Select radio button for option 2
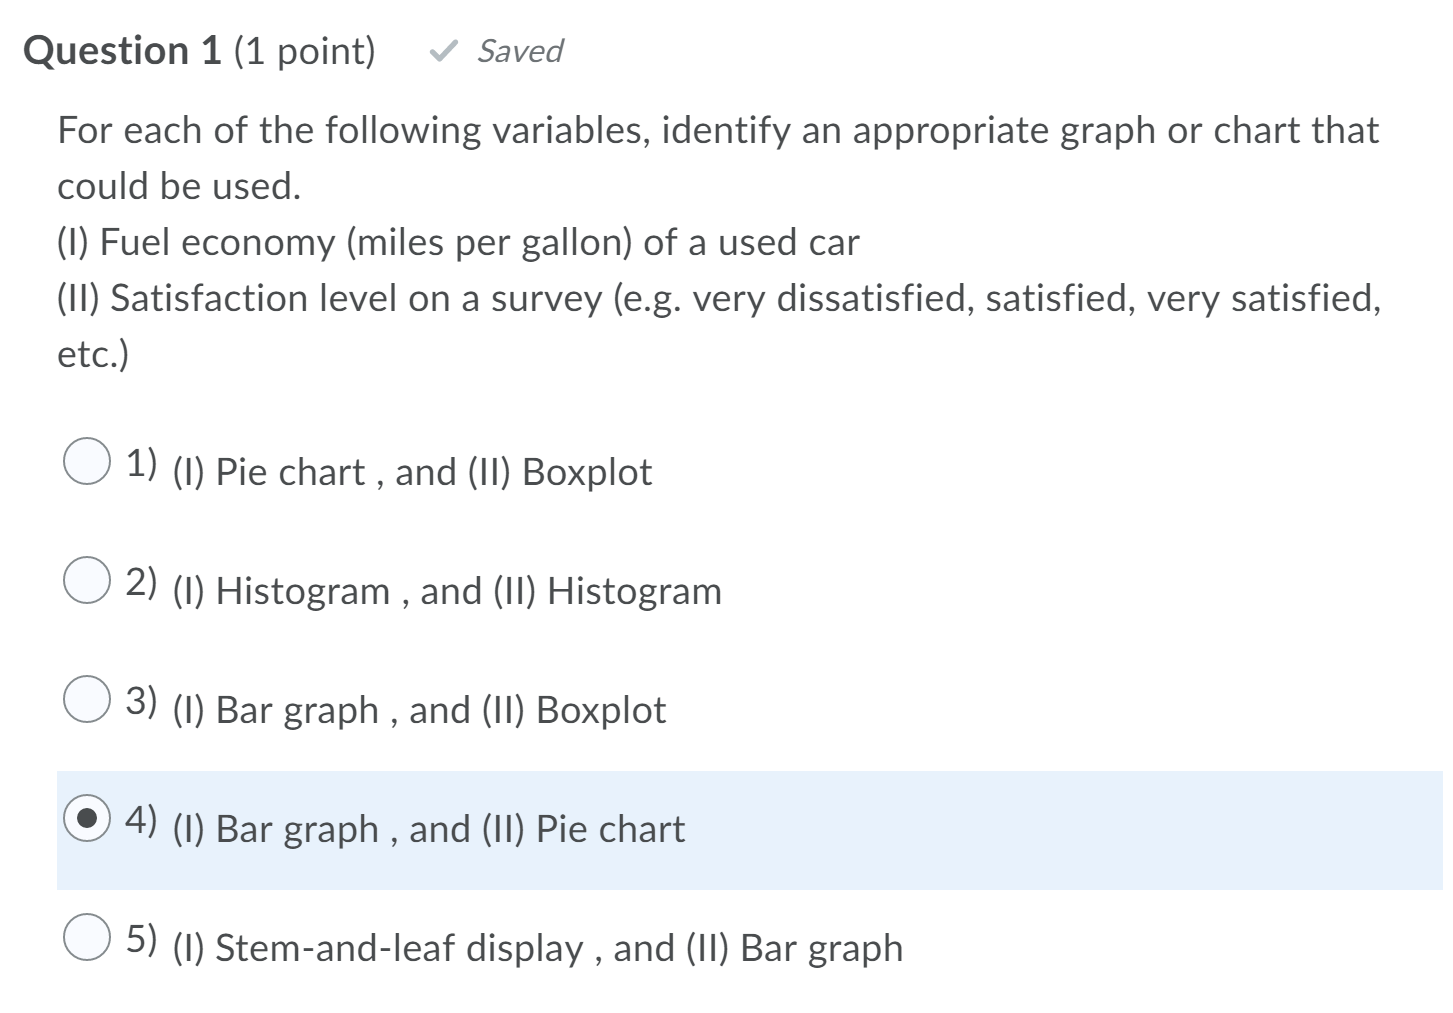 pos(89,581)
